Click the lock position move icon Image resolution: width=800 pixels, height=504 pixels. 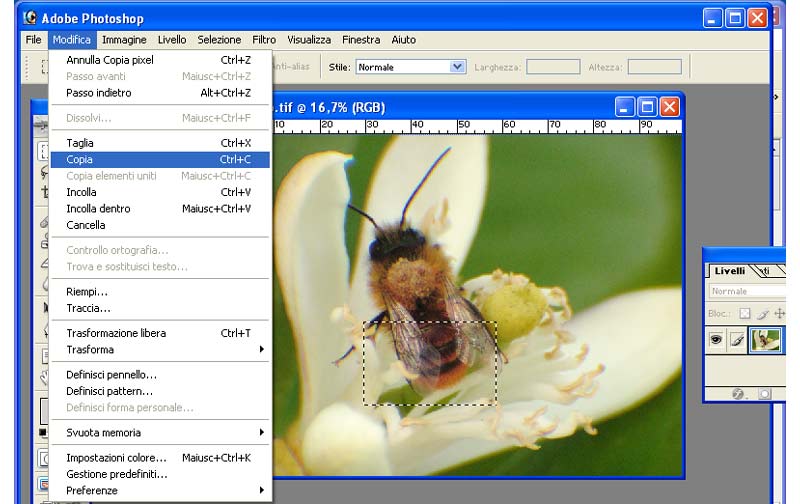coord(780,313)
